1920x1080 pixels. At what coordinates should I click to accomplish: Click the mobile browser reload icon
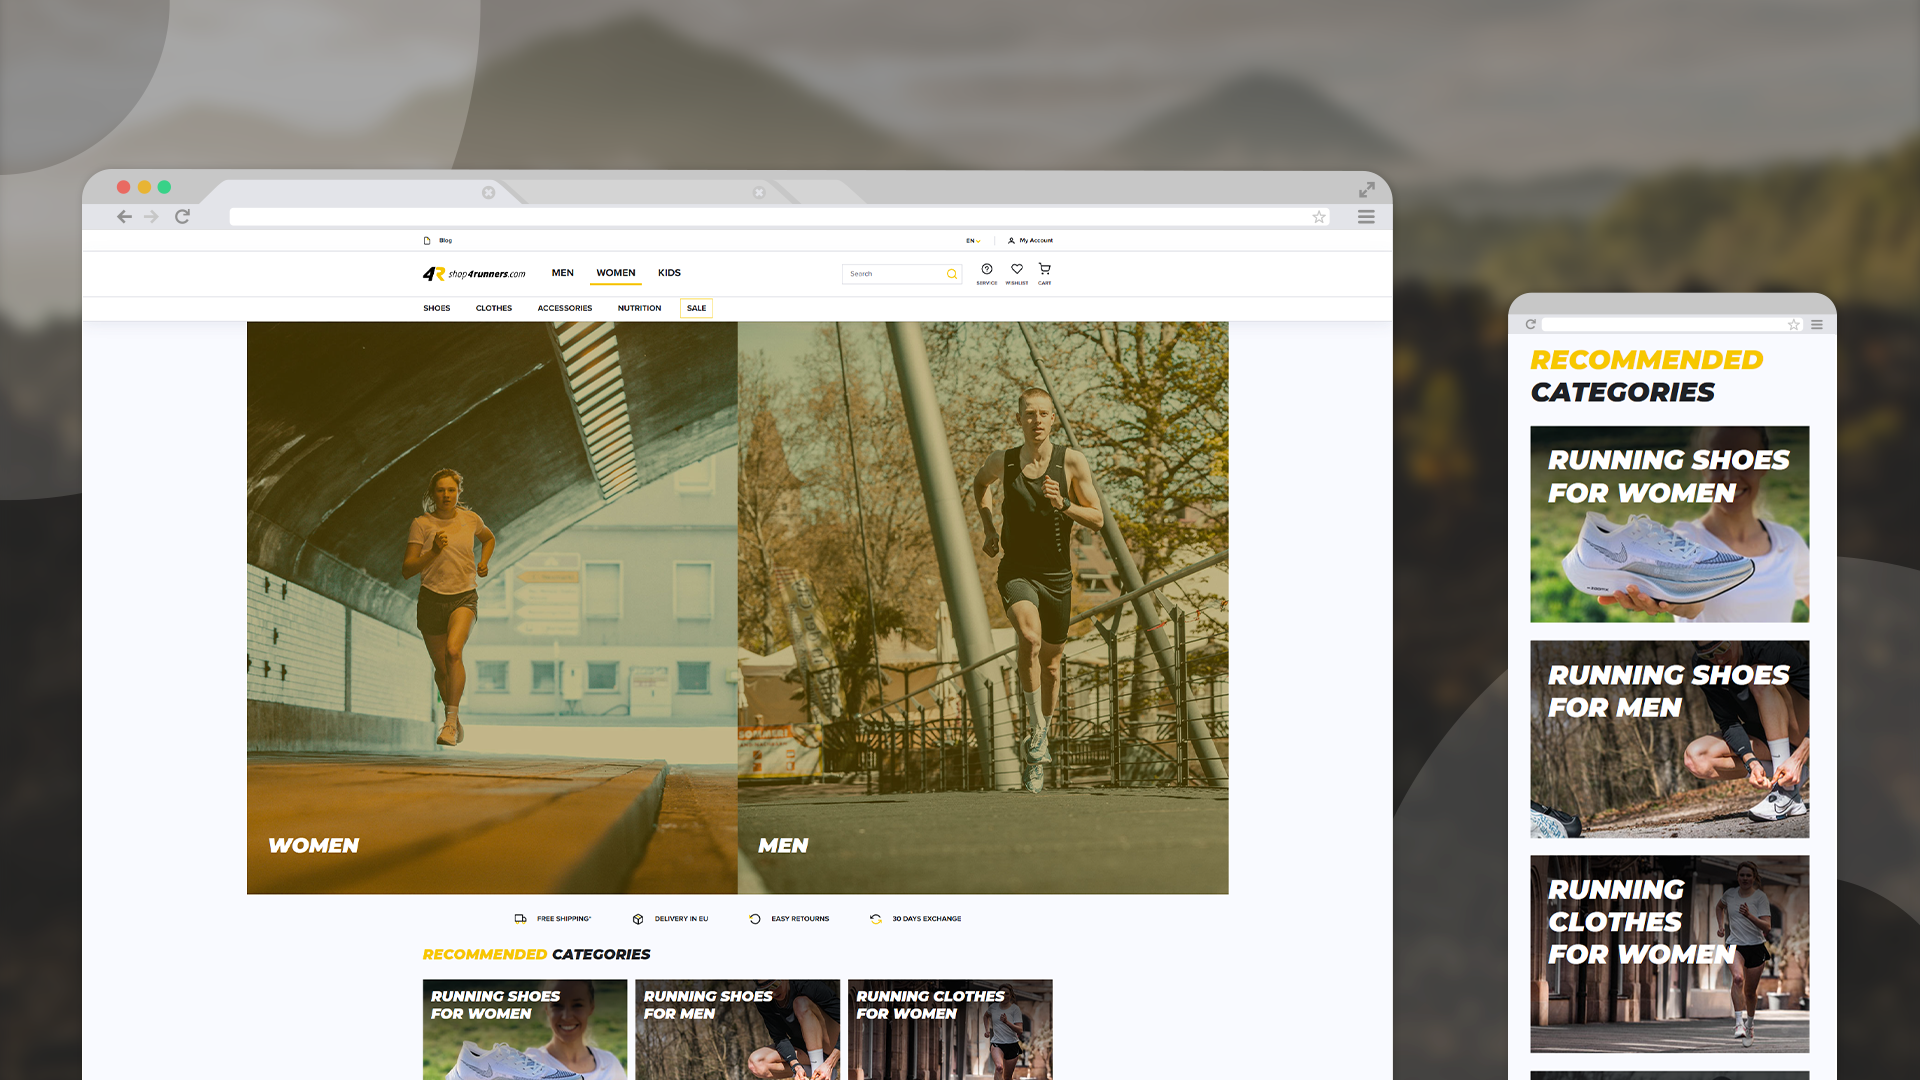point(1530,325)
